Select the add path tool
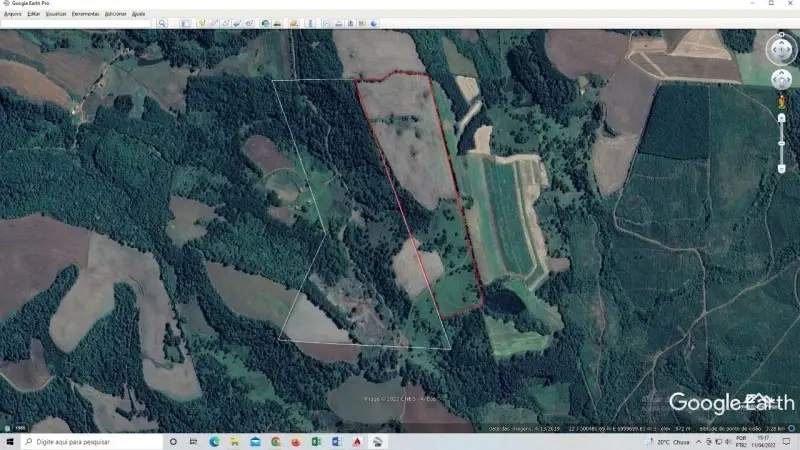 pyautogui.click(x=225, y=23)
